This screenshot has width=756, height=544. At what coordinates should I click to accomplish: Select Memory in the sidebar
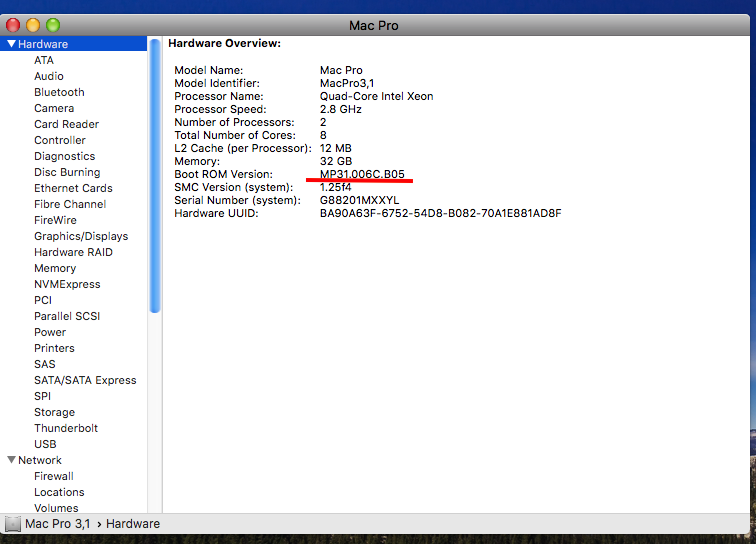[55, 268]
